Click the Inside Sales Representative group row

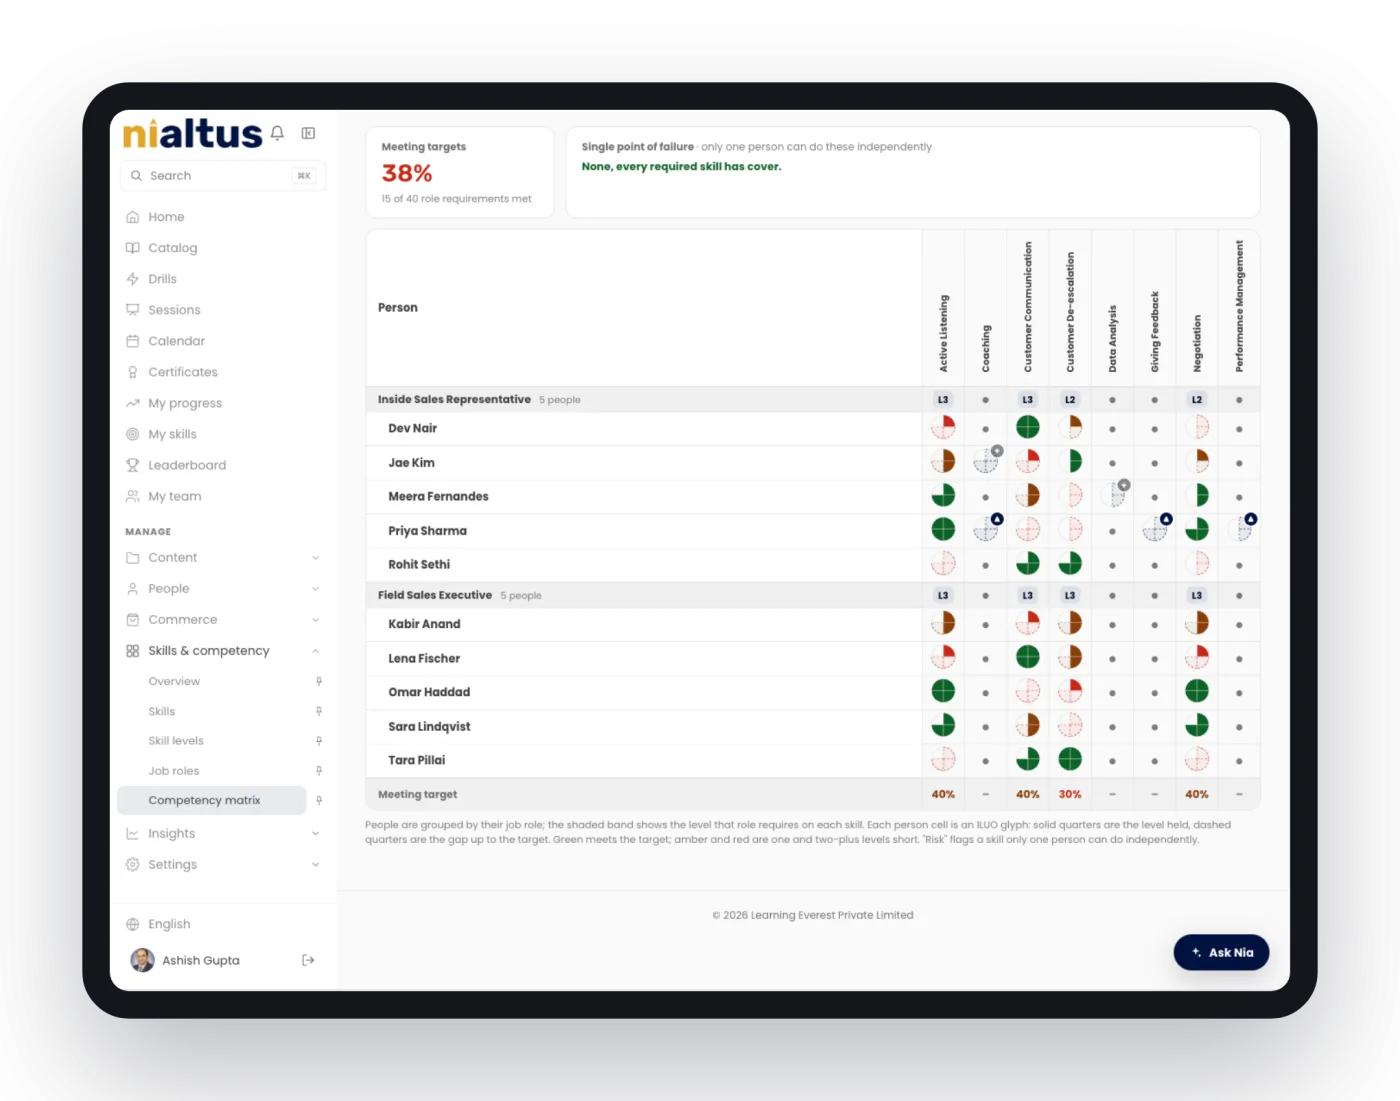click(x=813, y=399)
